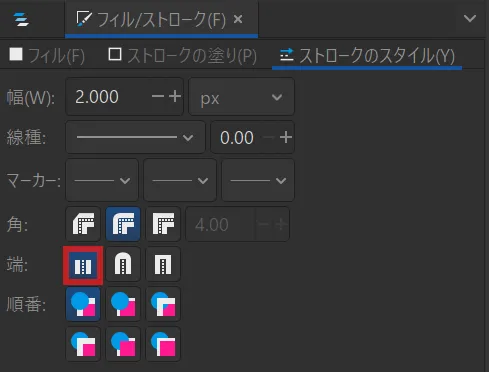The width and height of the screenshot is (489, 372).
Task: Increase stroke width with the plus button
Action: 175,97
